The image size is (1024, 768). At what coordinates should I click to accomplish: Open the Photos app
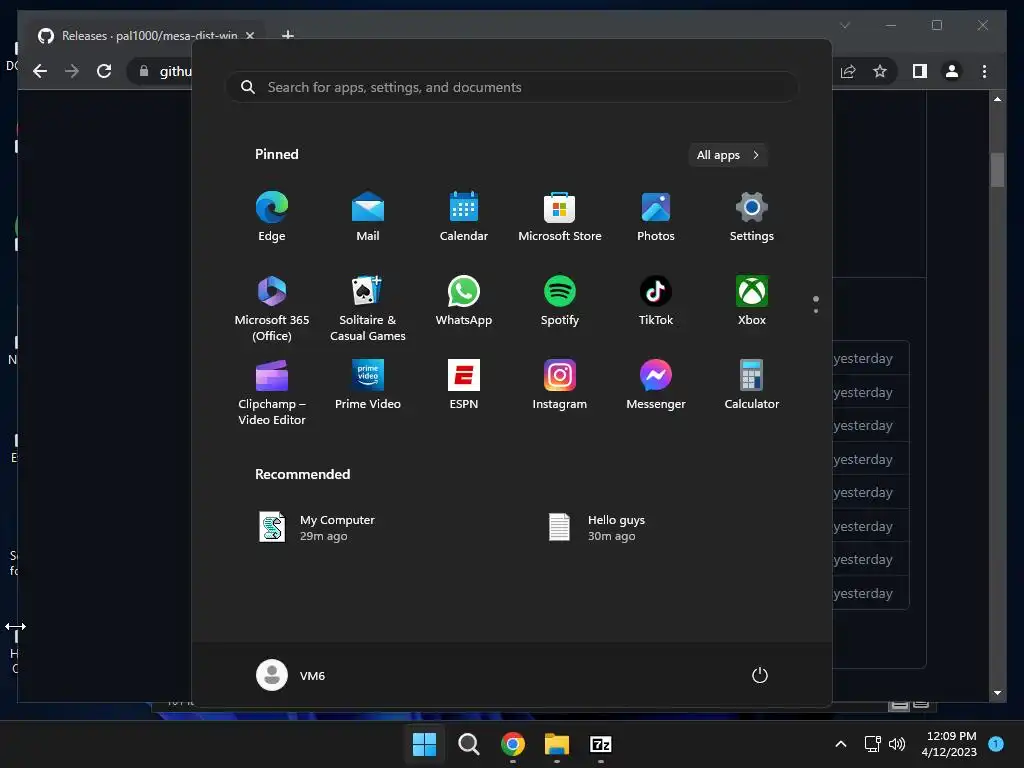coord(656,216)
